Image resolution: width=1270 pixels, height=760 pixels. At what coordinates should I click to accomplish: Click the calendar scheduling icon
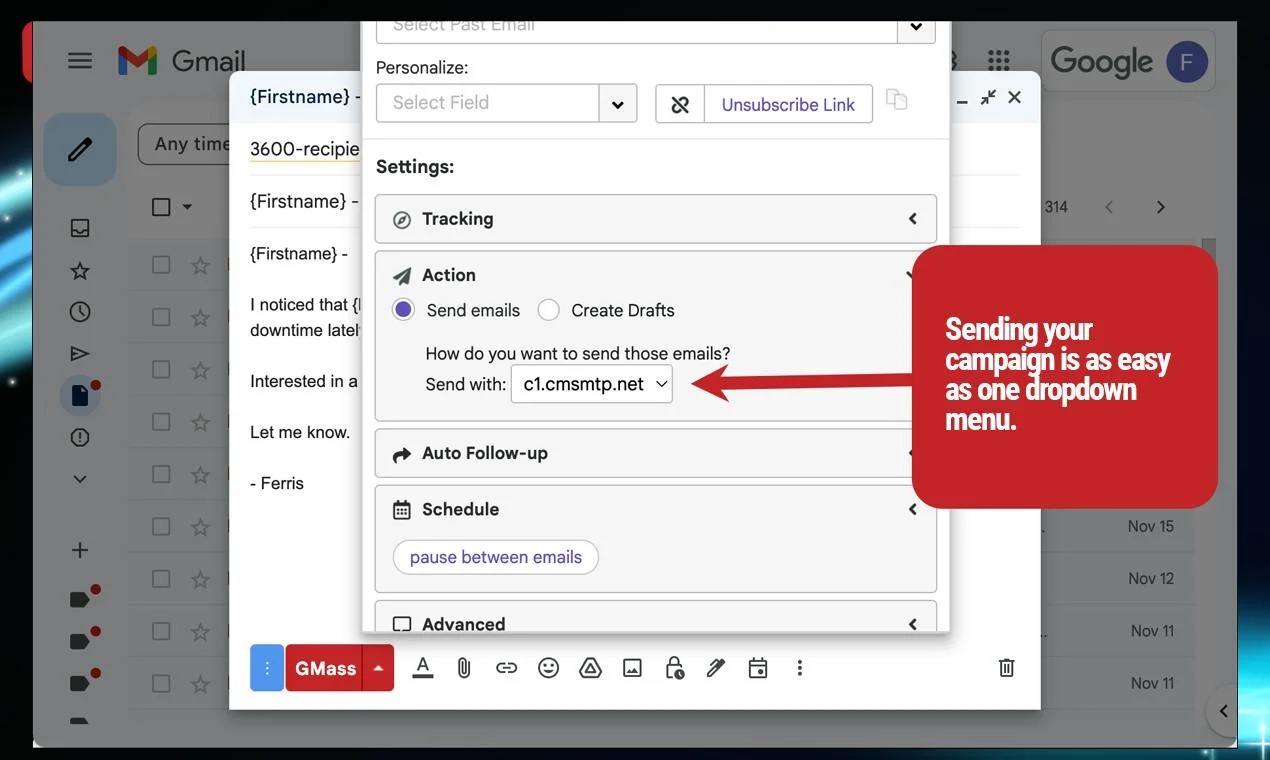coord(758,668)
